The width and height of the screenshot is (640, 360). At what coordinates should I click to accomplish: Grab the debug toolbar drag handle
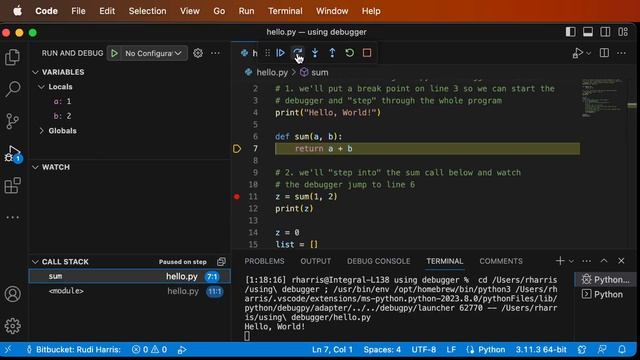[x=267, y=53]
